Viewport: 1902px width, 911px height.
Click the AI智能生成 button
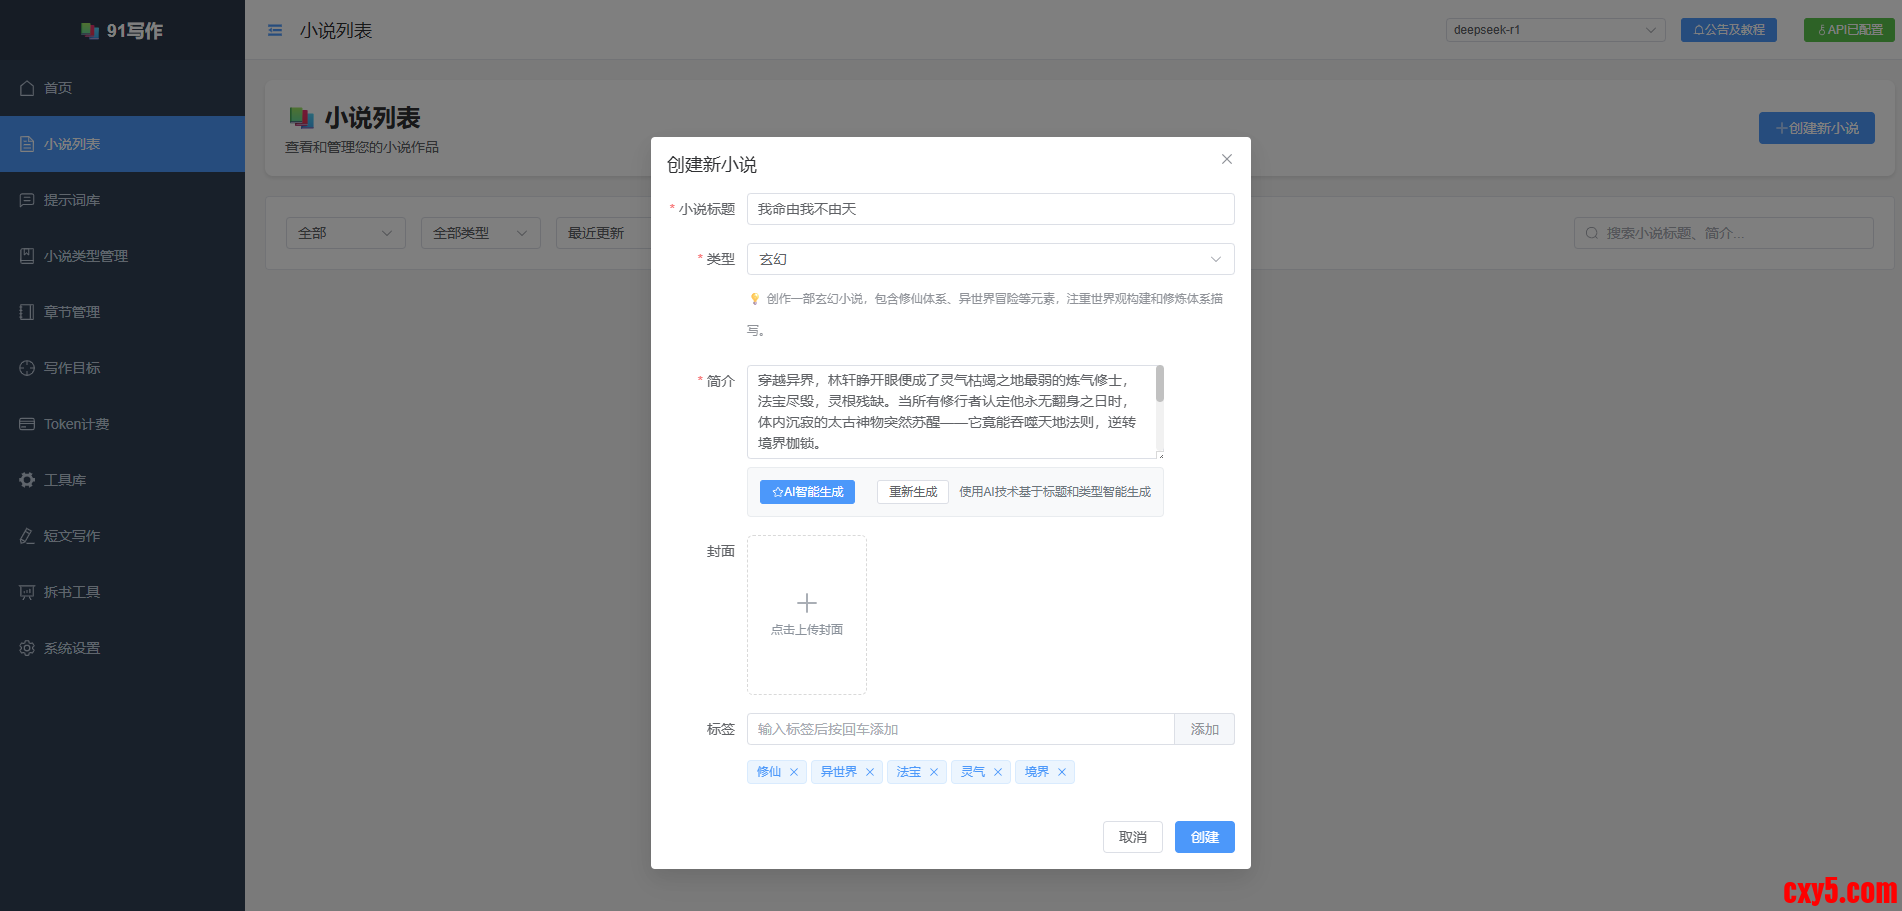coord(807,492)
